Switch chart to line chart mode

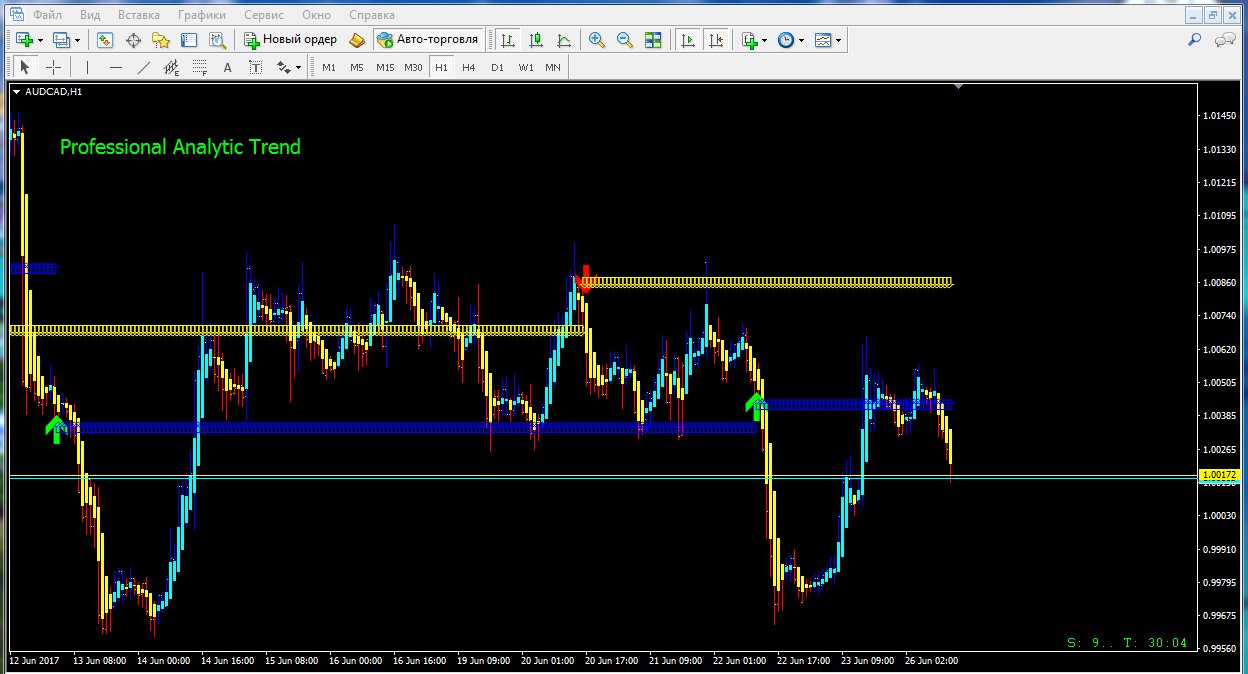(x=564, y=40)
